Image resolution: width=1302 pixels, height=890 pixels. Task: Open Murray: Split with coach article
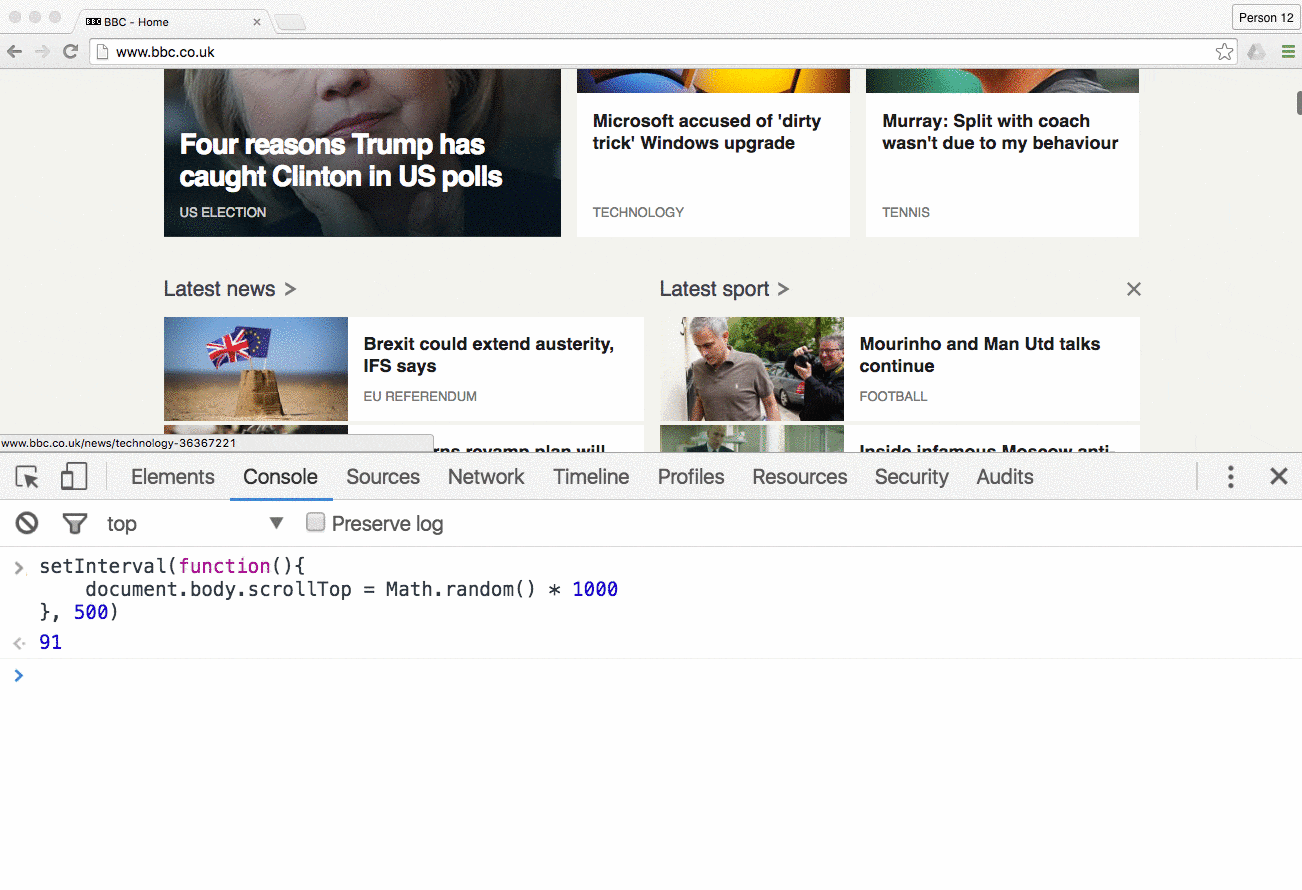tap(1000, 132)
